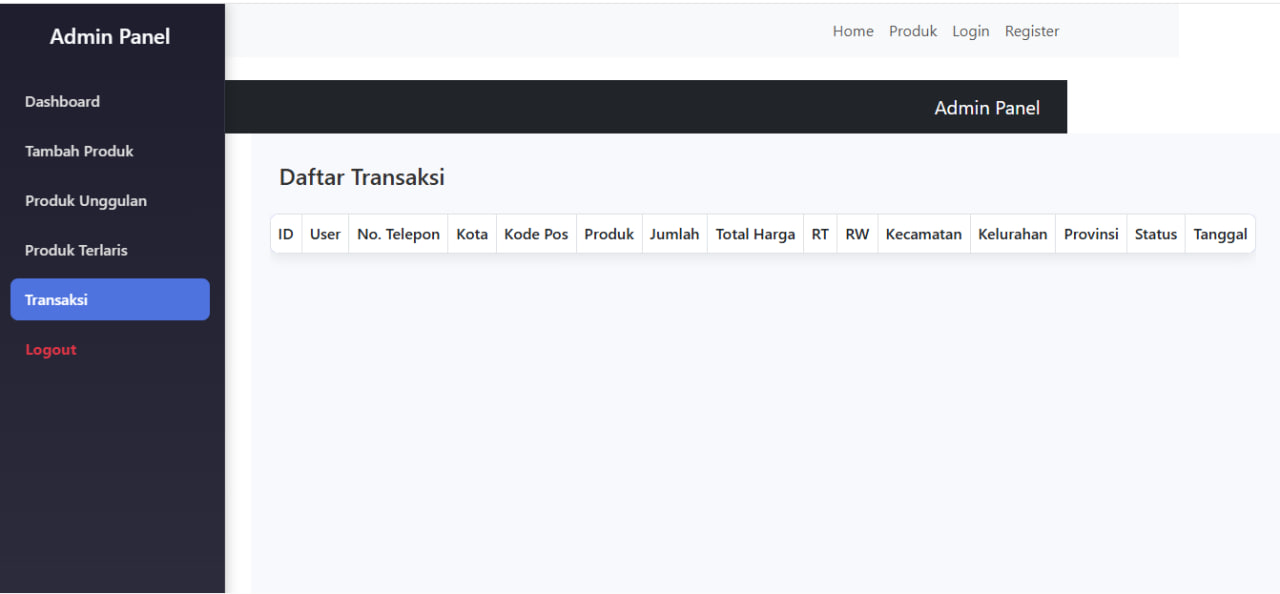Open the Dashboard sidebar item
Viewport: 1280px width, 594px height.
(62, 101)
